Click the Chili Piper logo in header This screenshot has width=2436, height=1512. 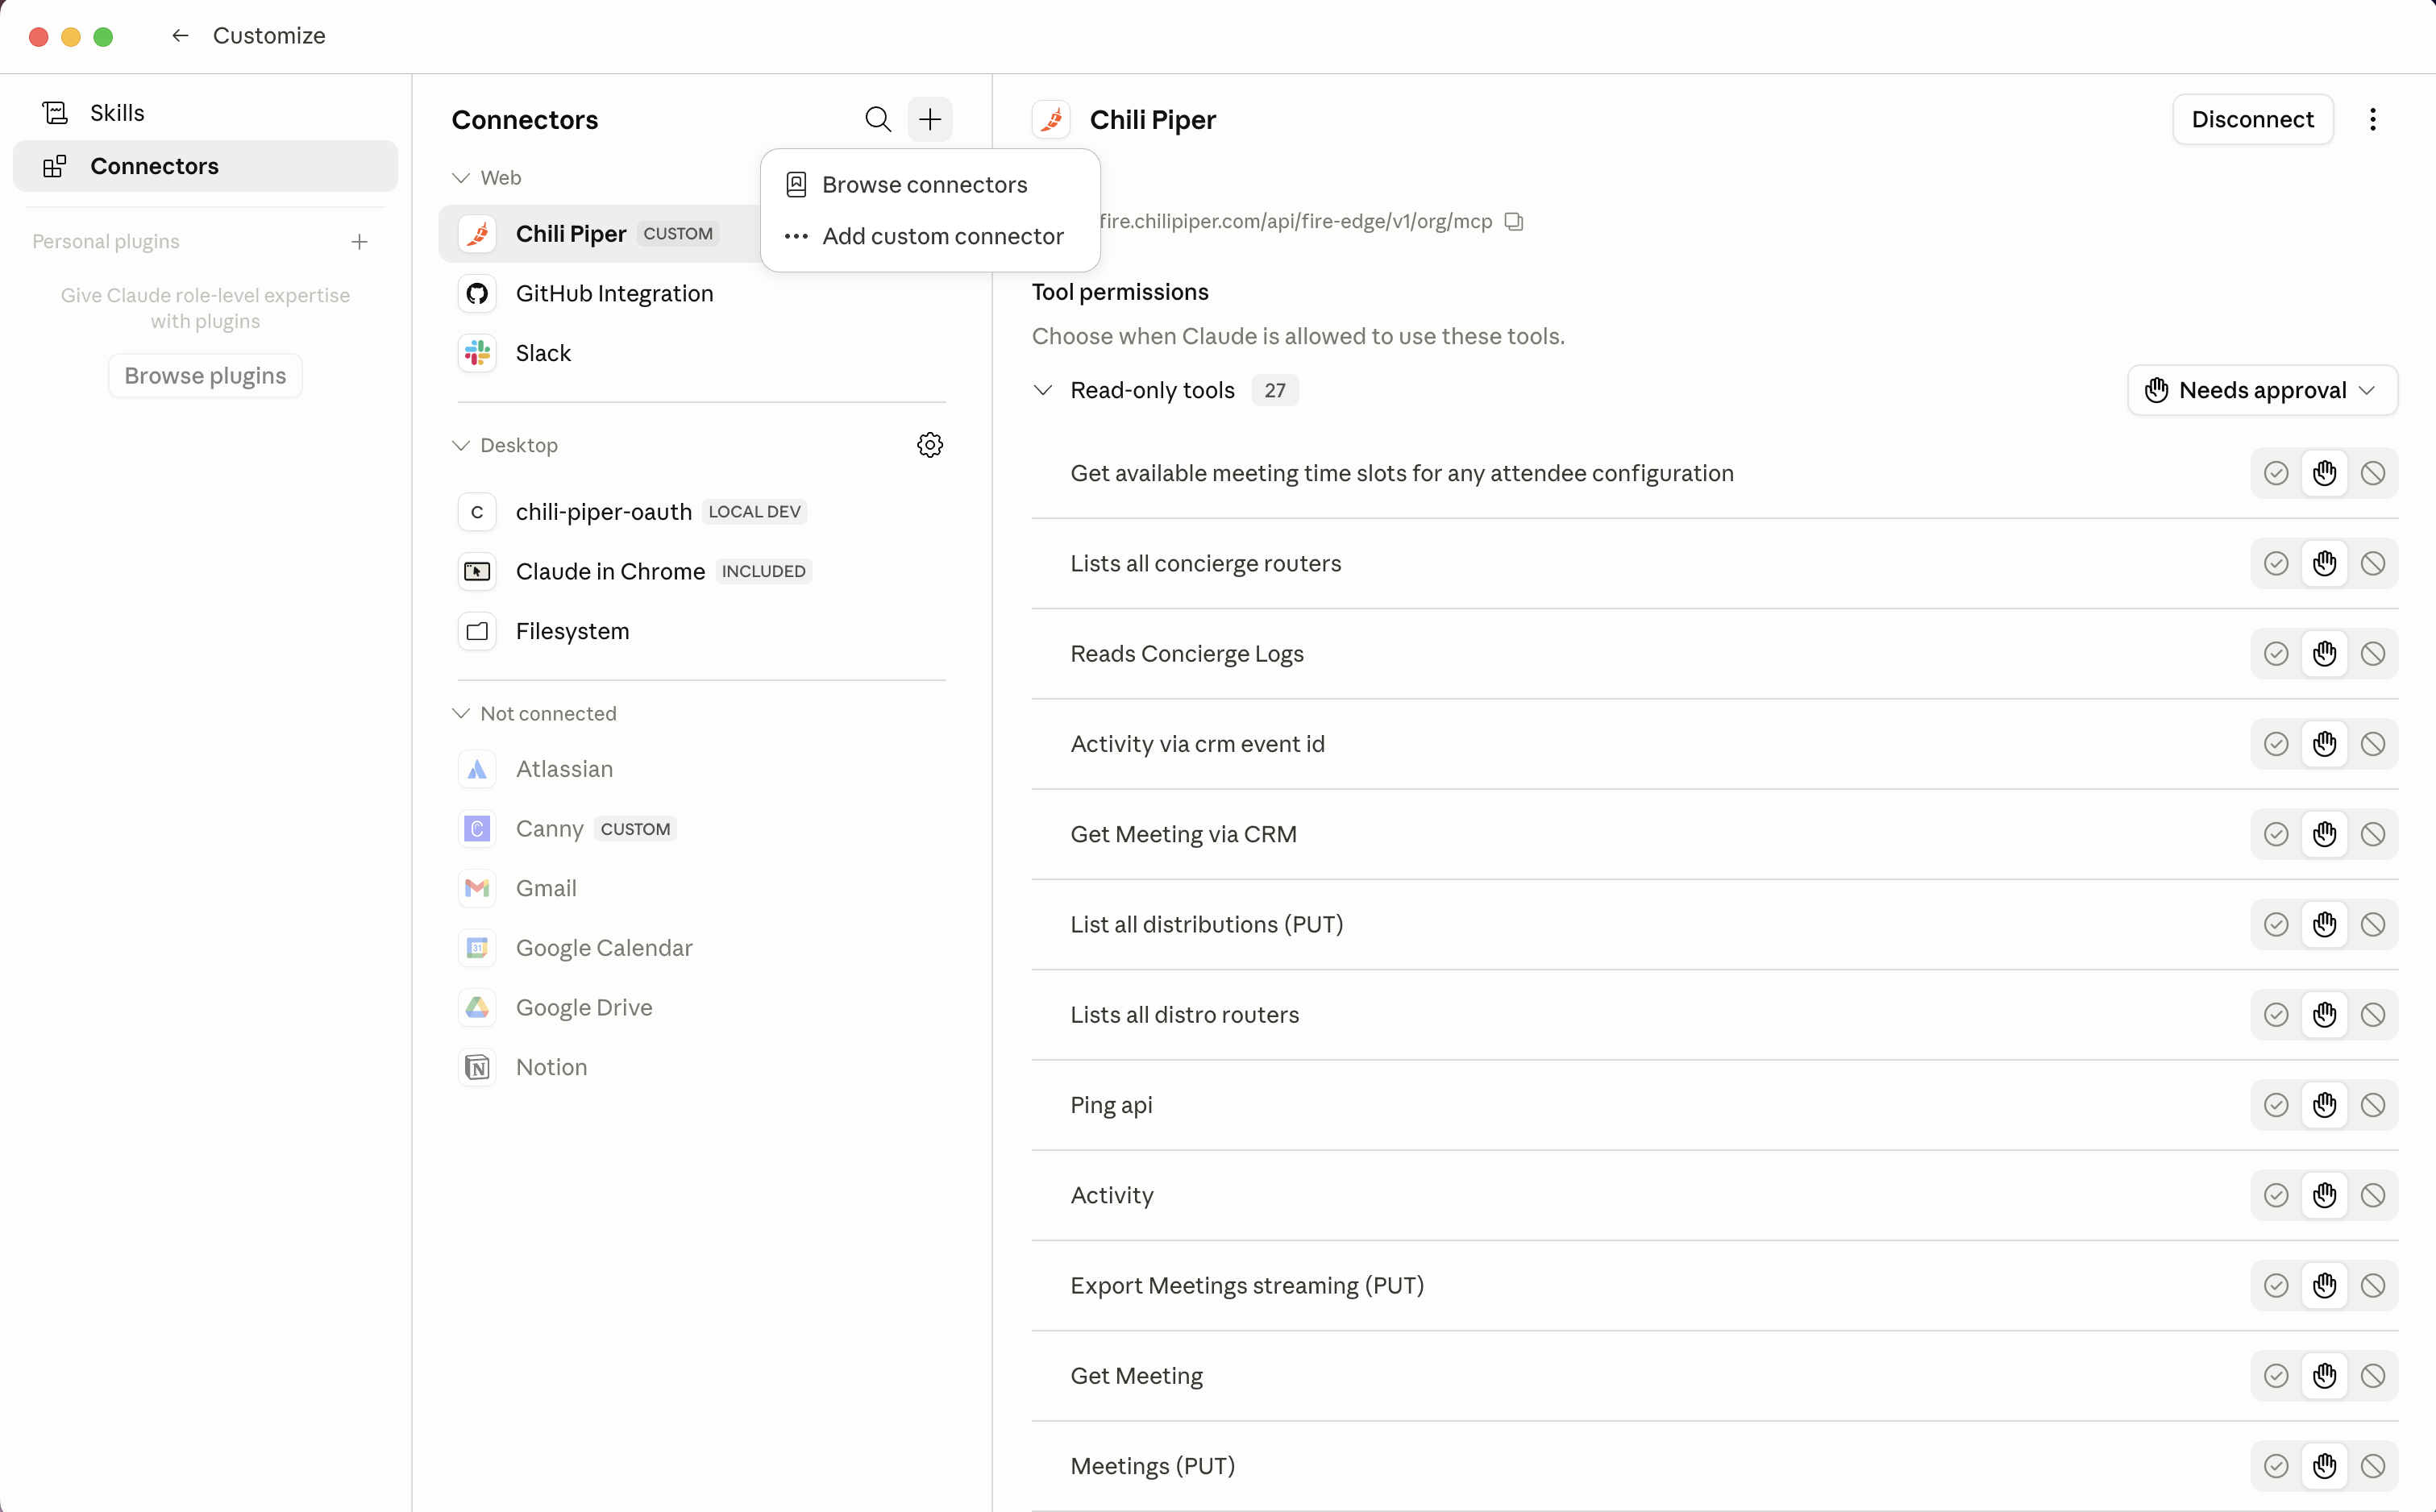(1051, 119)
